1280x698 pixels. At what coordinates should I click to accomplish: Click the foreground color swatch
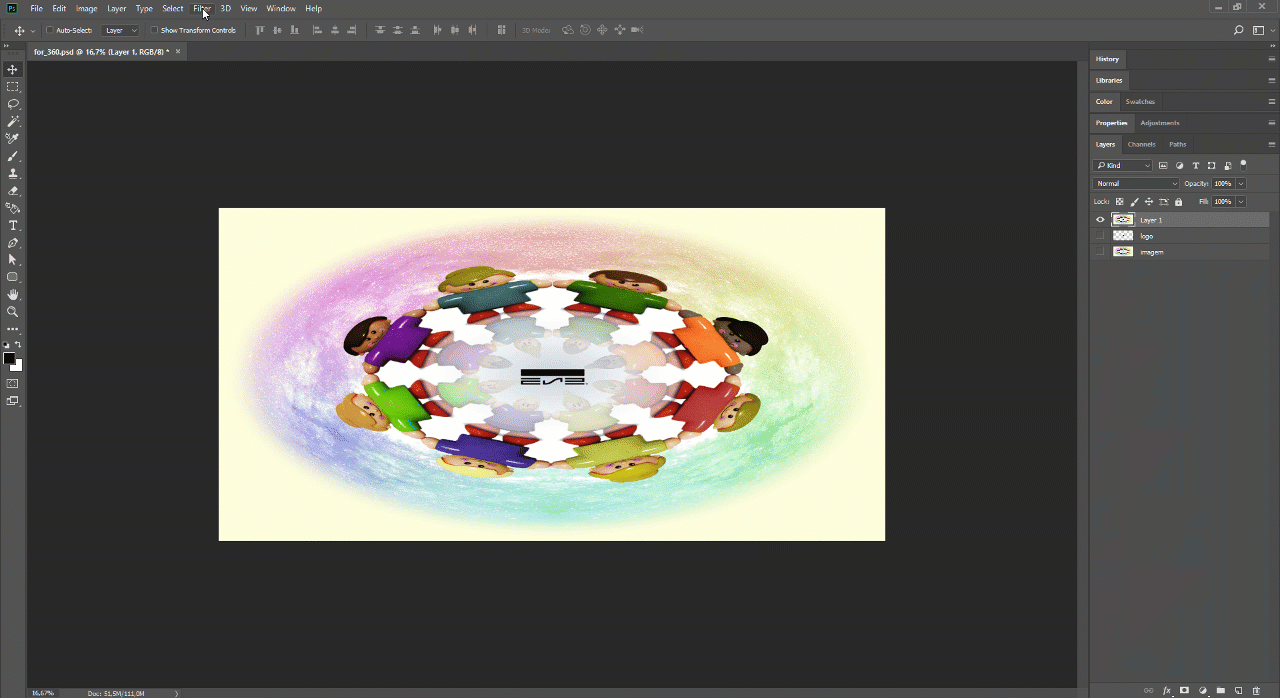9,358
